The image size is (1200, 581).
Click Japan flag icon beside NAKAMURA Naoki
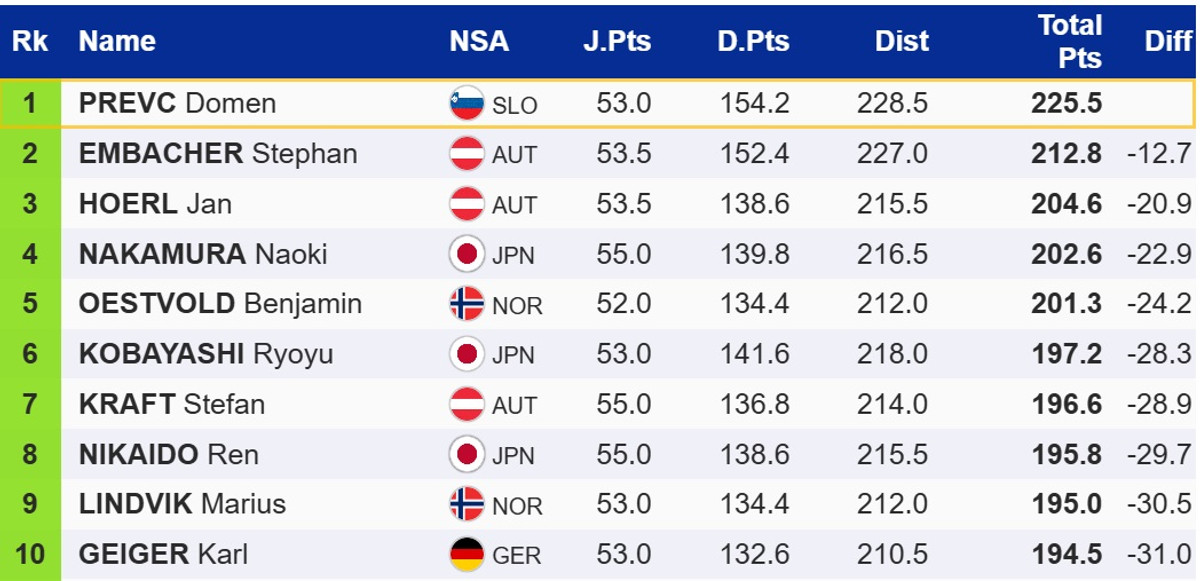click(x=467, y=254)
